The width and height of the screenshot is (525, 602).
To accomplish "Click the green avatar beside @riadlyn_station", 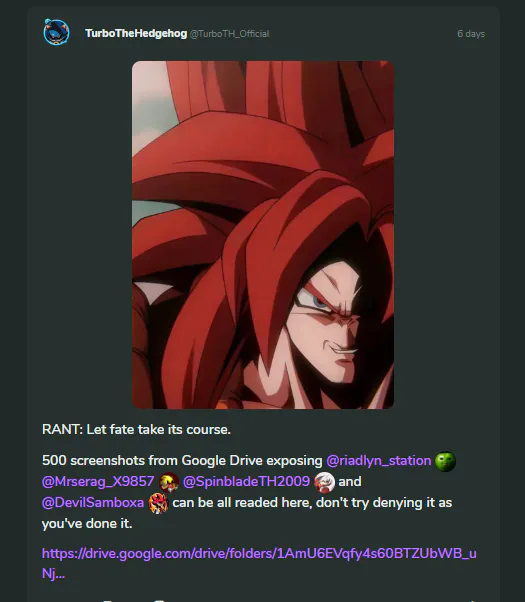I will click(x=445, y=461).
